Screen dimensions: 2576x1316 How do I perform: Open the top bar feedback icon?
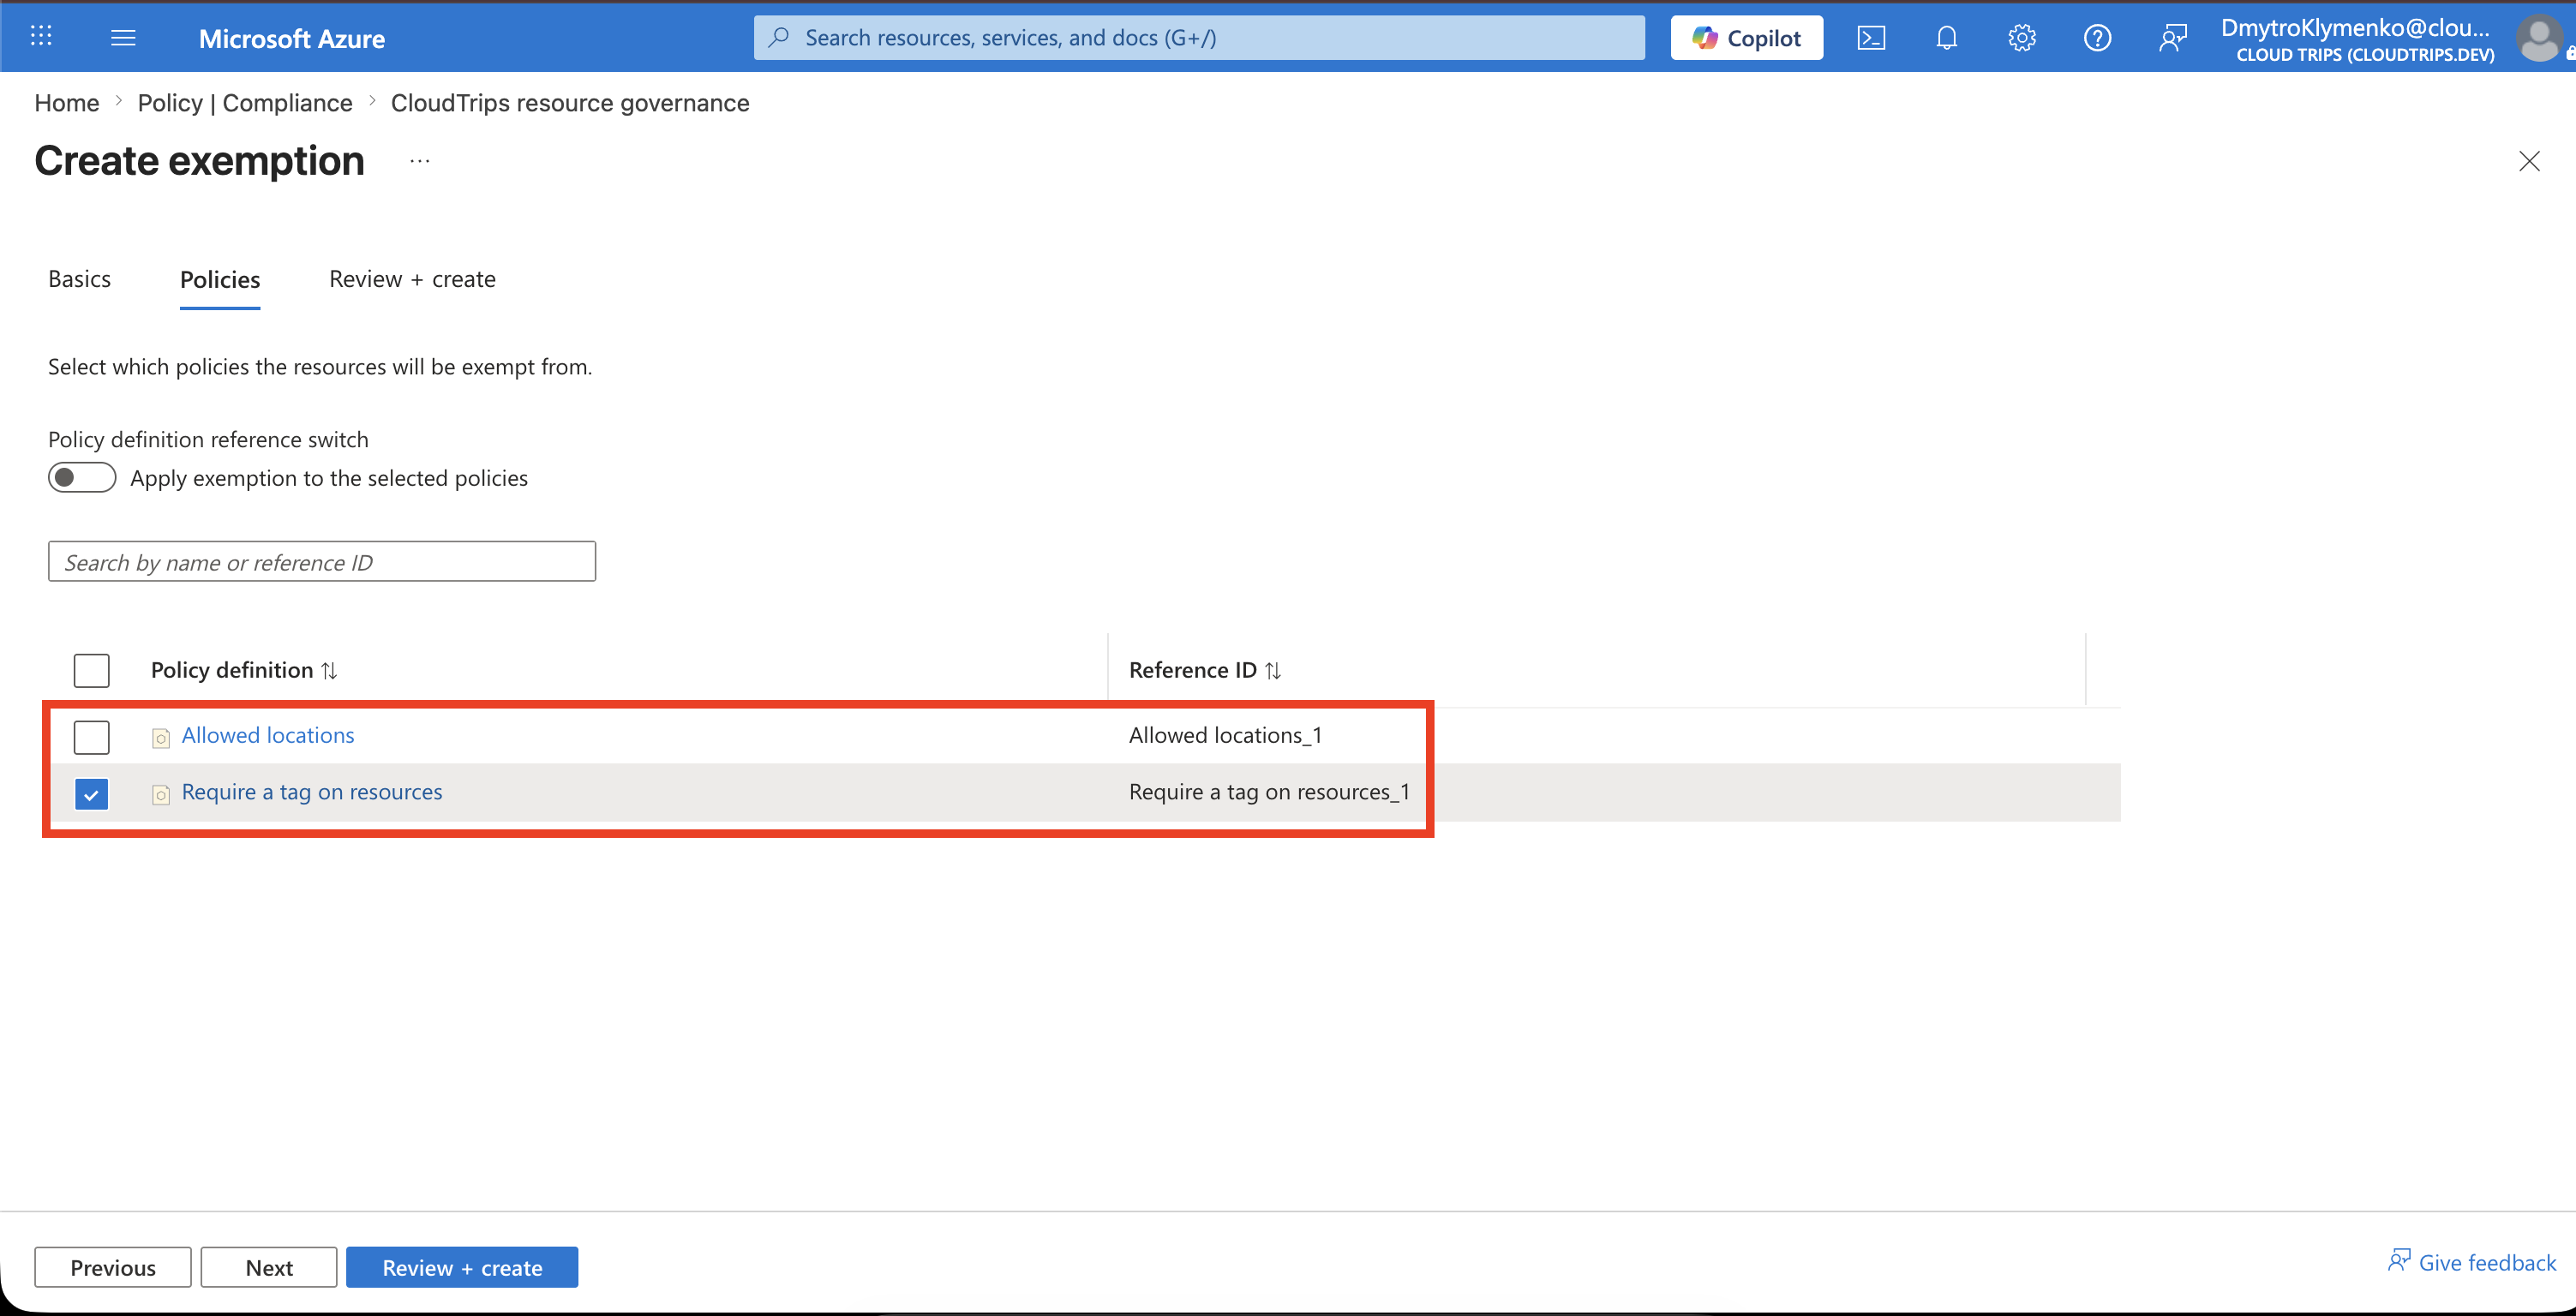point(2172,38)
